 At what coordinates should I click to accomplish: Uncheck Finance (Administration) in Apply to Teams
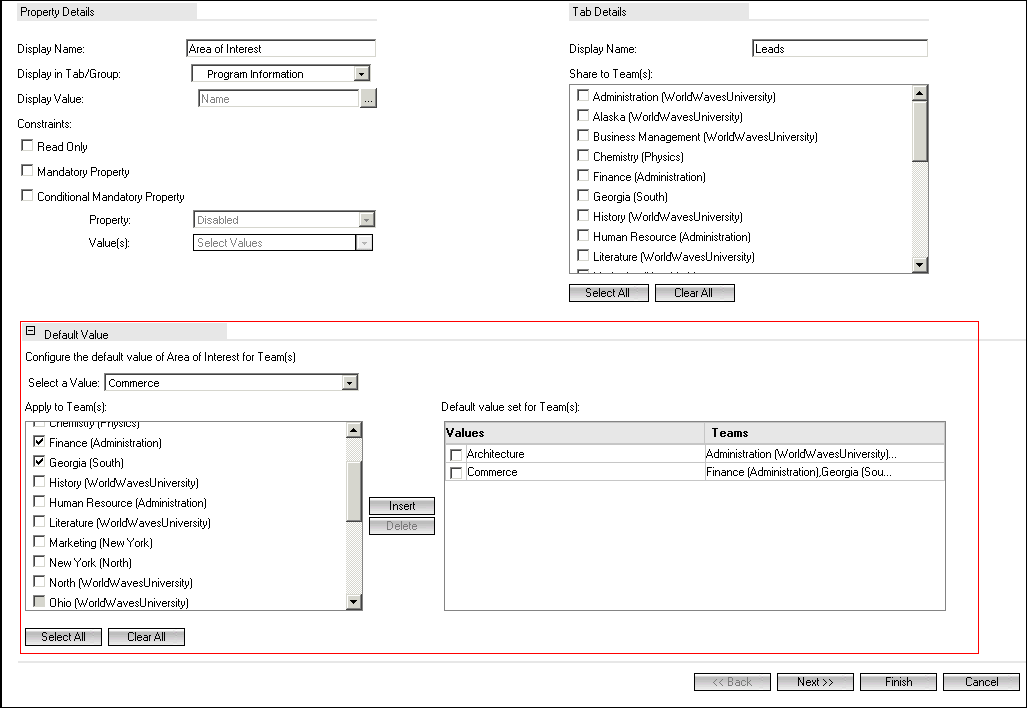click(x=39, y=441)
